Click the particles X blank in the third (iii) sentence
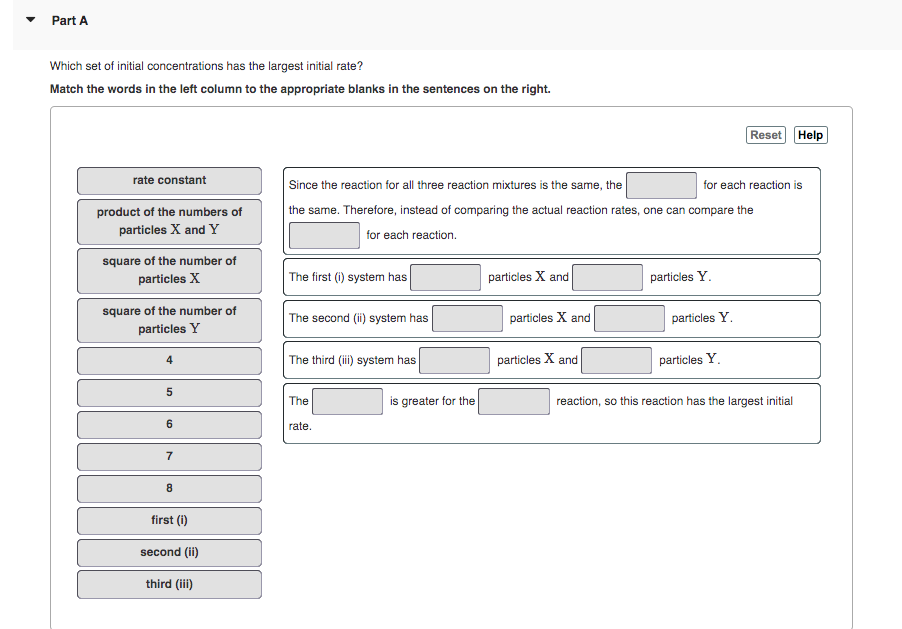The image size is (902, 629). tap(454, 359)
